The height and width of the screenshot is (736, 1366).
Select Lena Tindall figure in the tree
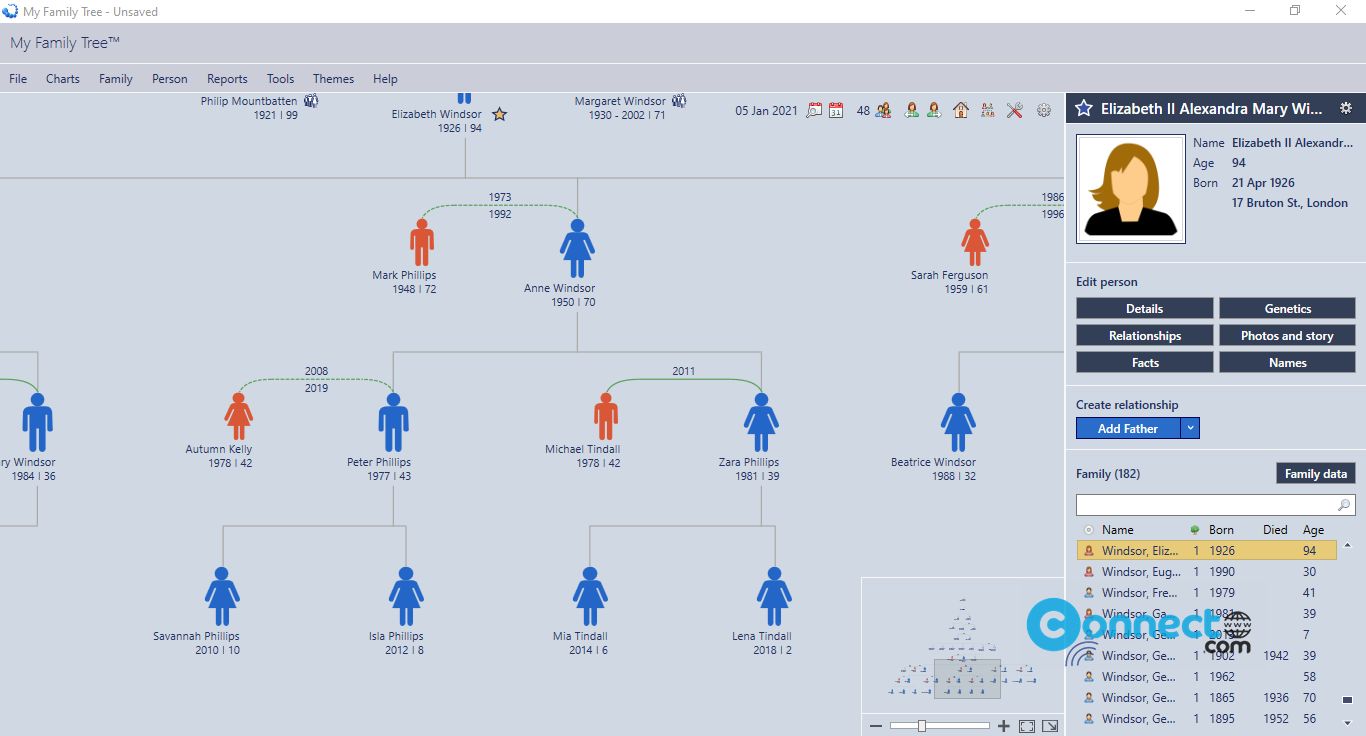[x=774, y=597]
